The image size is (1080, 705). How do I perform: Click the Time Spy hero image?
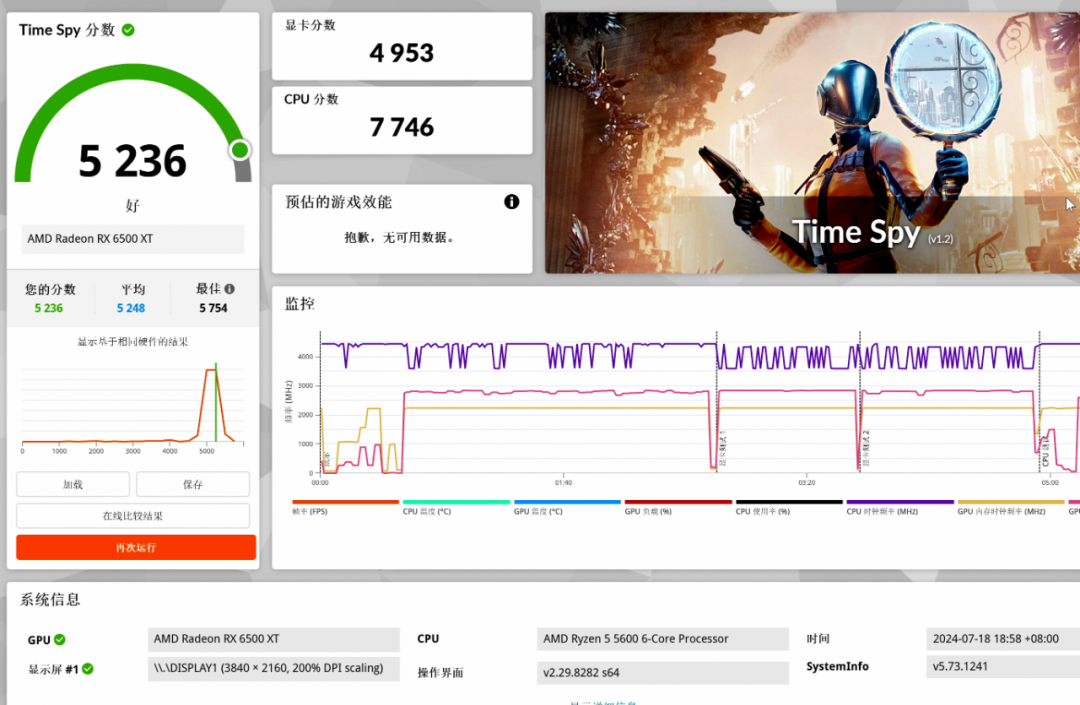(x=812, y=143)
